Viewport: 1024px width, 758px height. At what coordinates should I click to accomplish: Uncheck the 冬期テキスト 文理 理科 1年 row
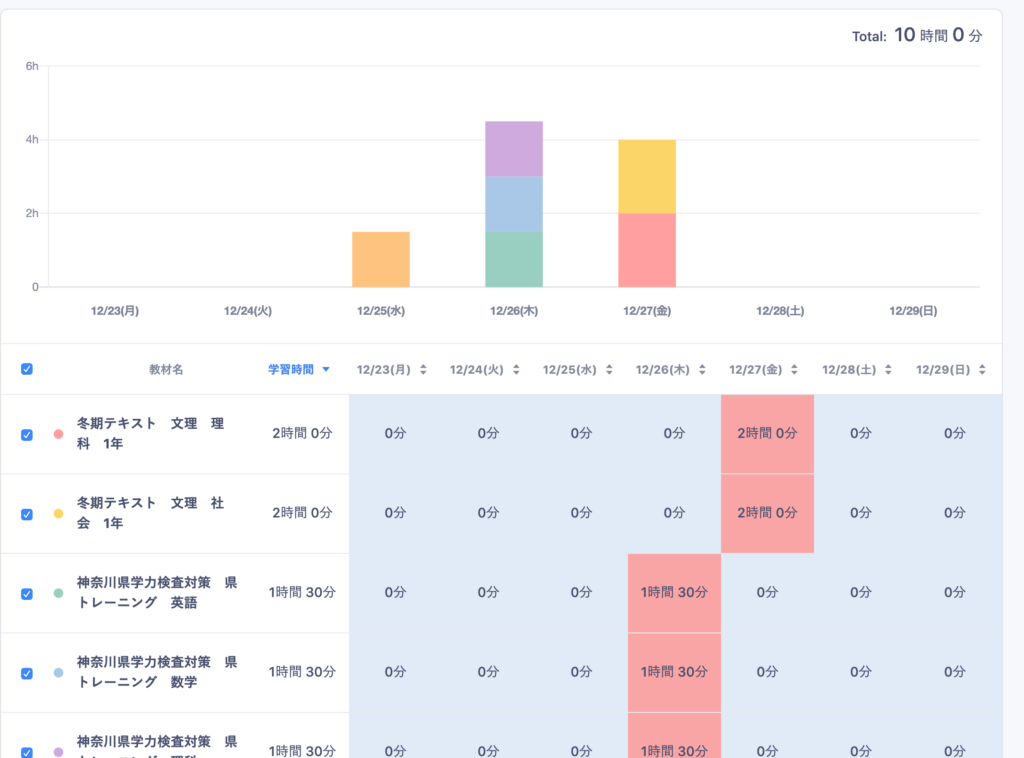click(x=27, y=434)
